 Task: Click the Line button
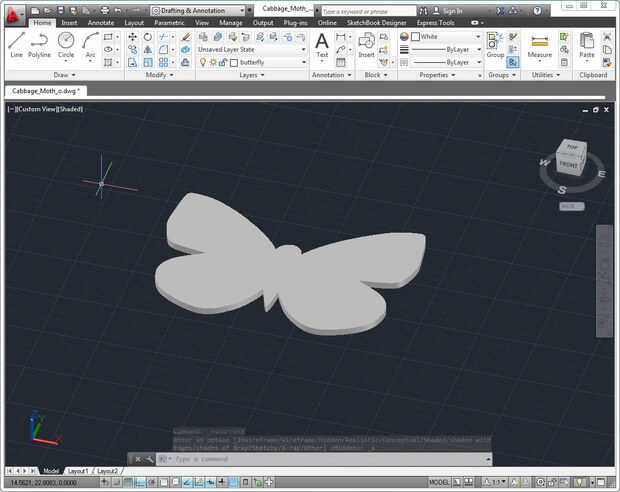click(x=16, y=45)
